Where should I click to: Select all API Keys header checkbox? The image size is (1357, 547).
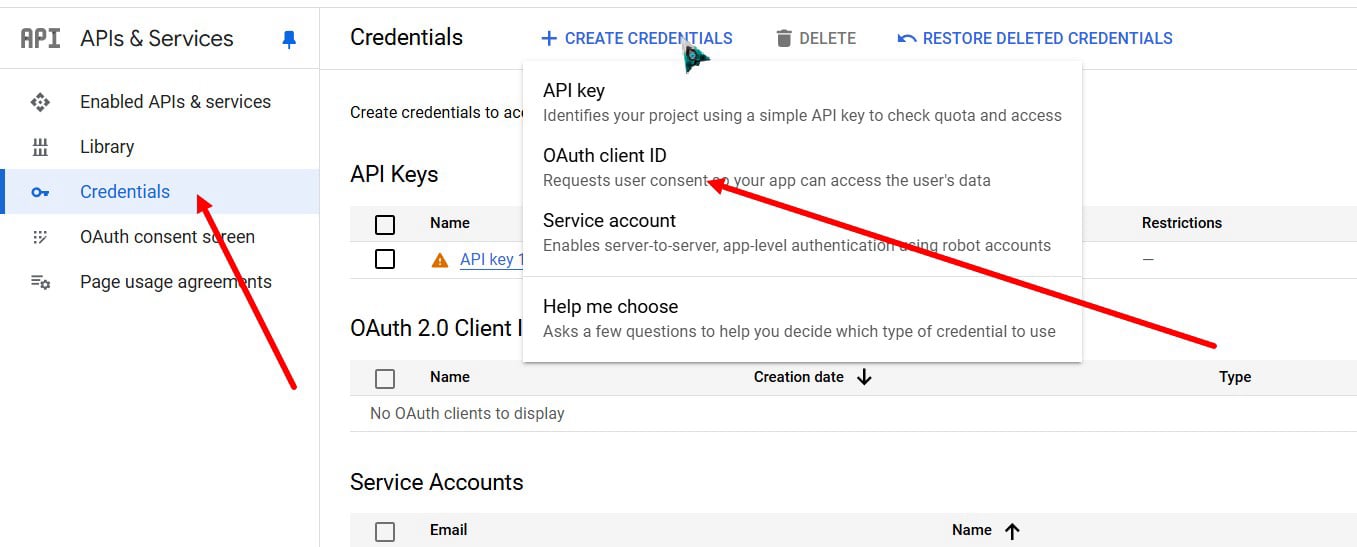(x=385, y=224)
